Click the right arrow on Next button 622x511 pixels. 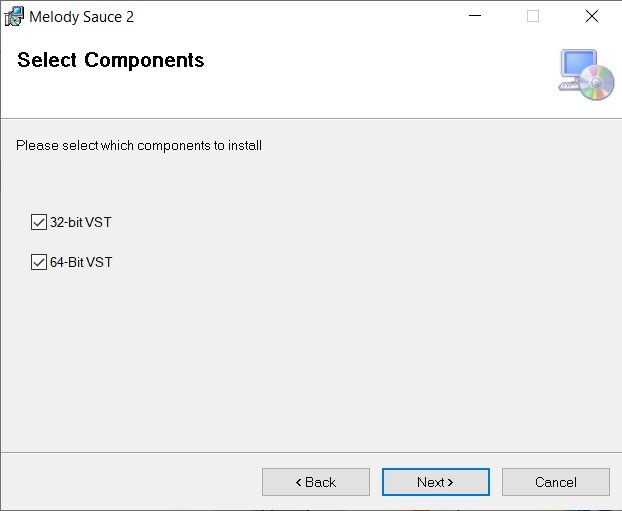click(x=451, y=483)
